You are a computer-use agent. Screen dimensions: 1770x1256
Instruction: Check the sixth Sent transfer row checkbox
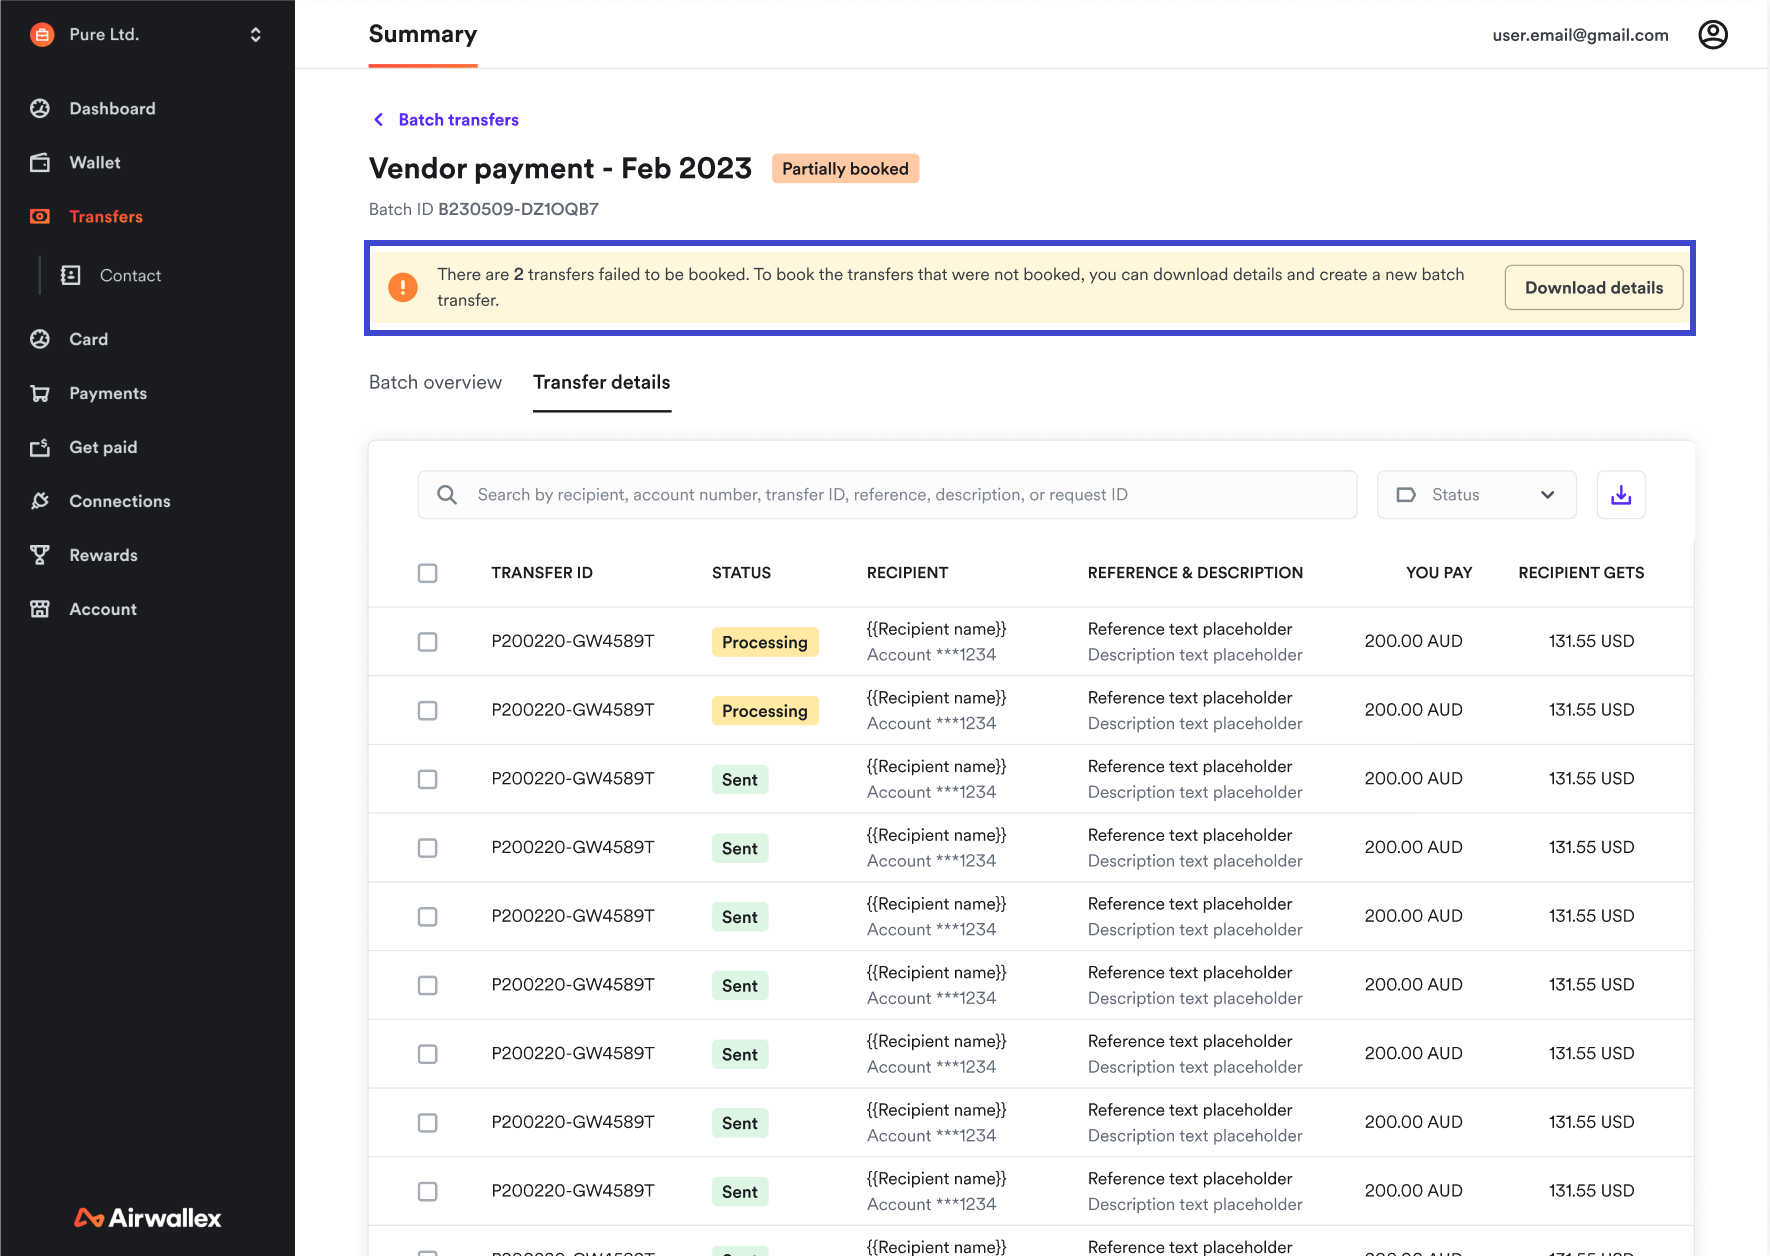click(x=428, y=1123)
